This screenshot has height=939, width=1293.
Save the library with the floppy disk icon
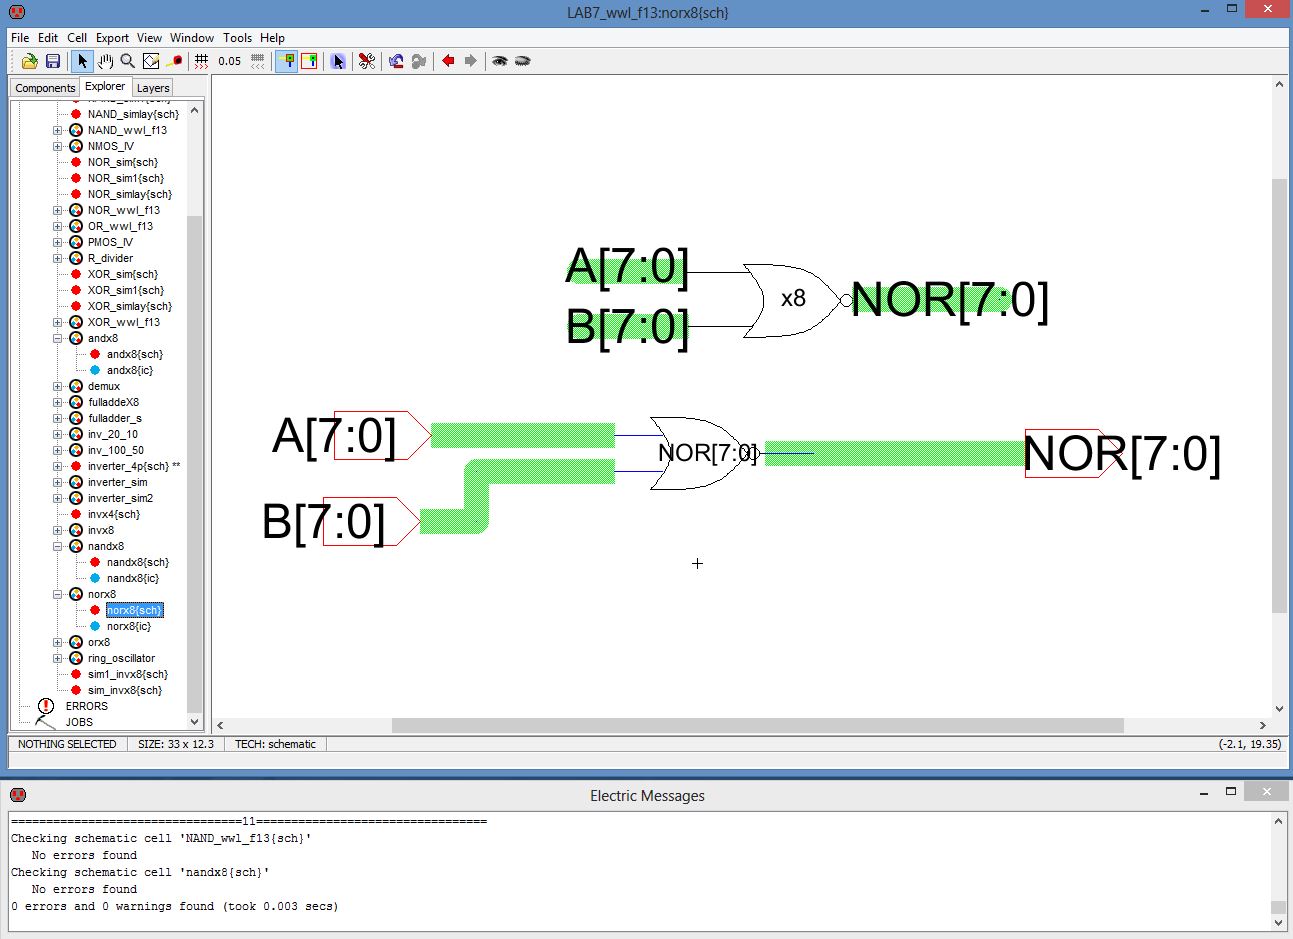point(53,61)
